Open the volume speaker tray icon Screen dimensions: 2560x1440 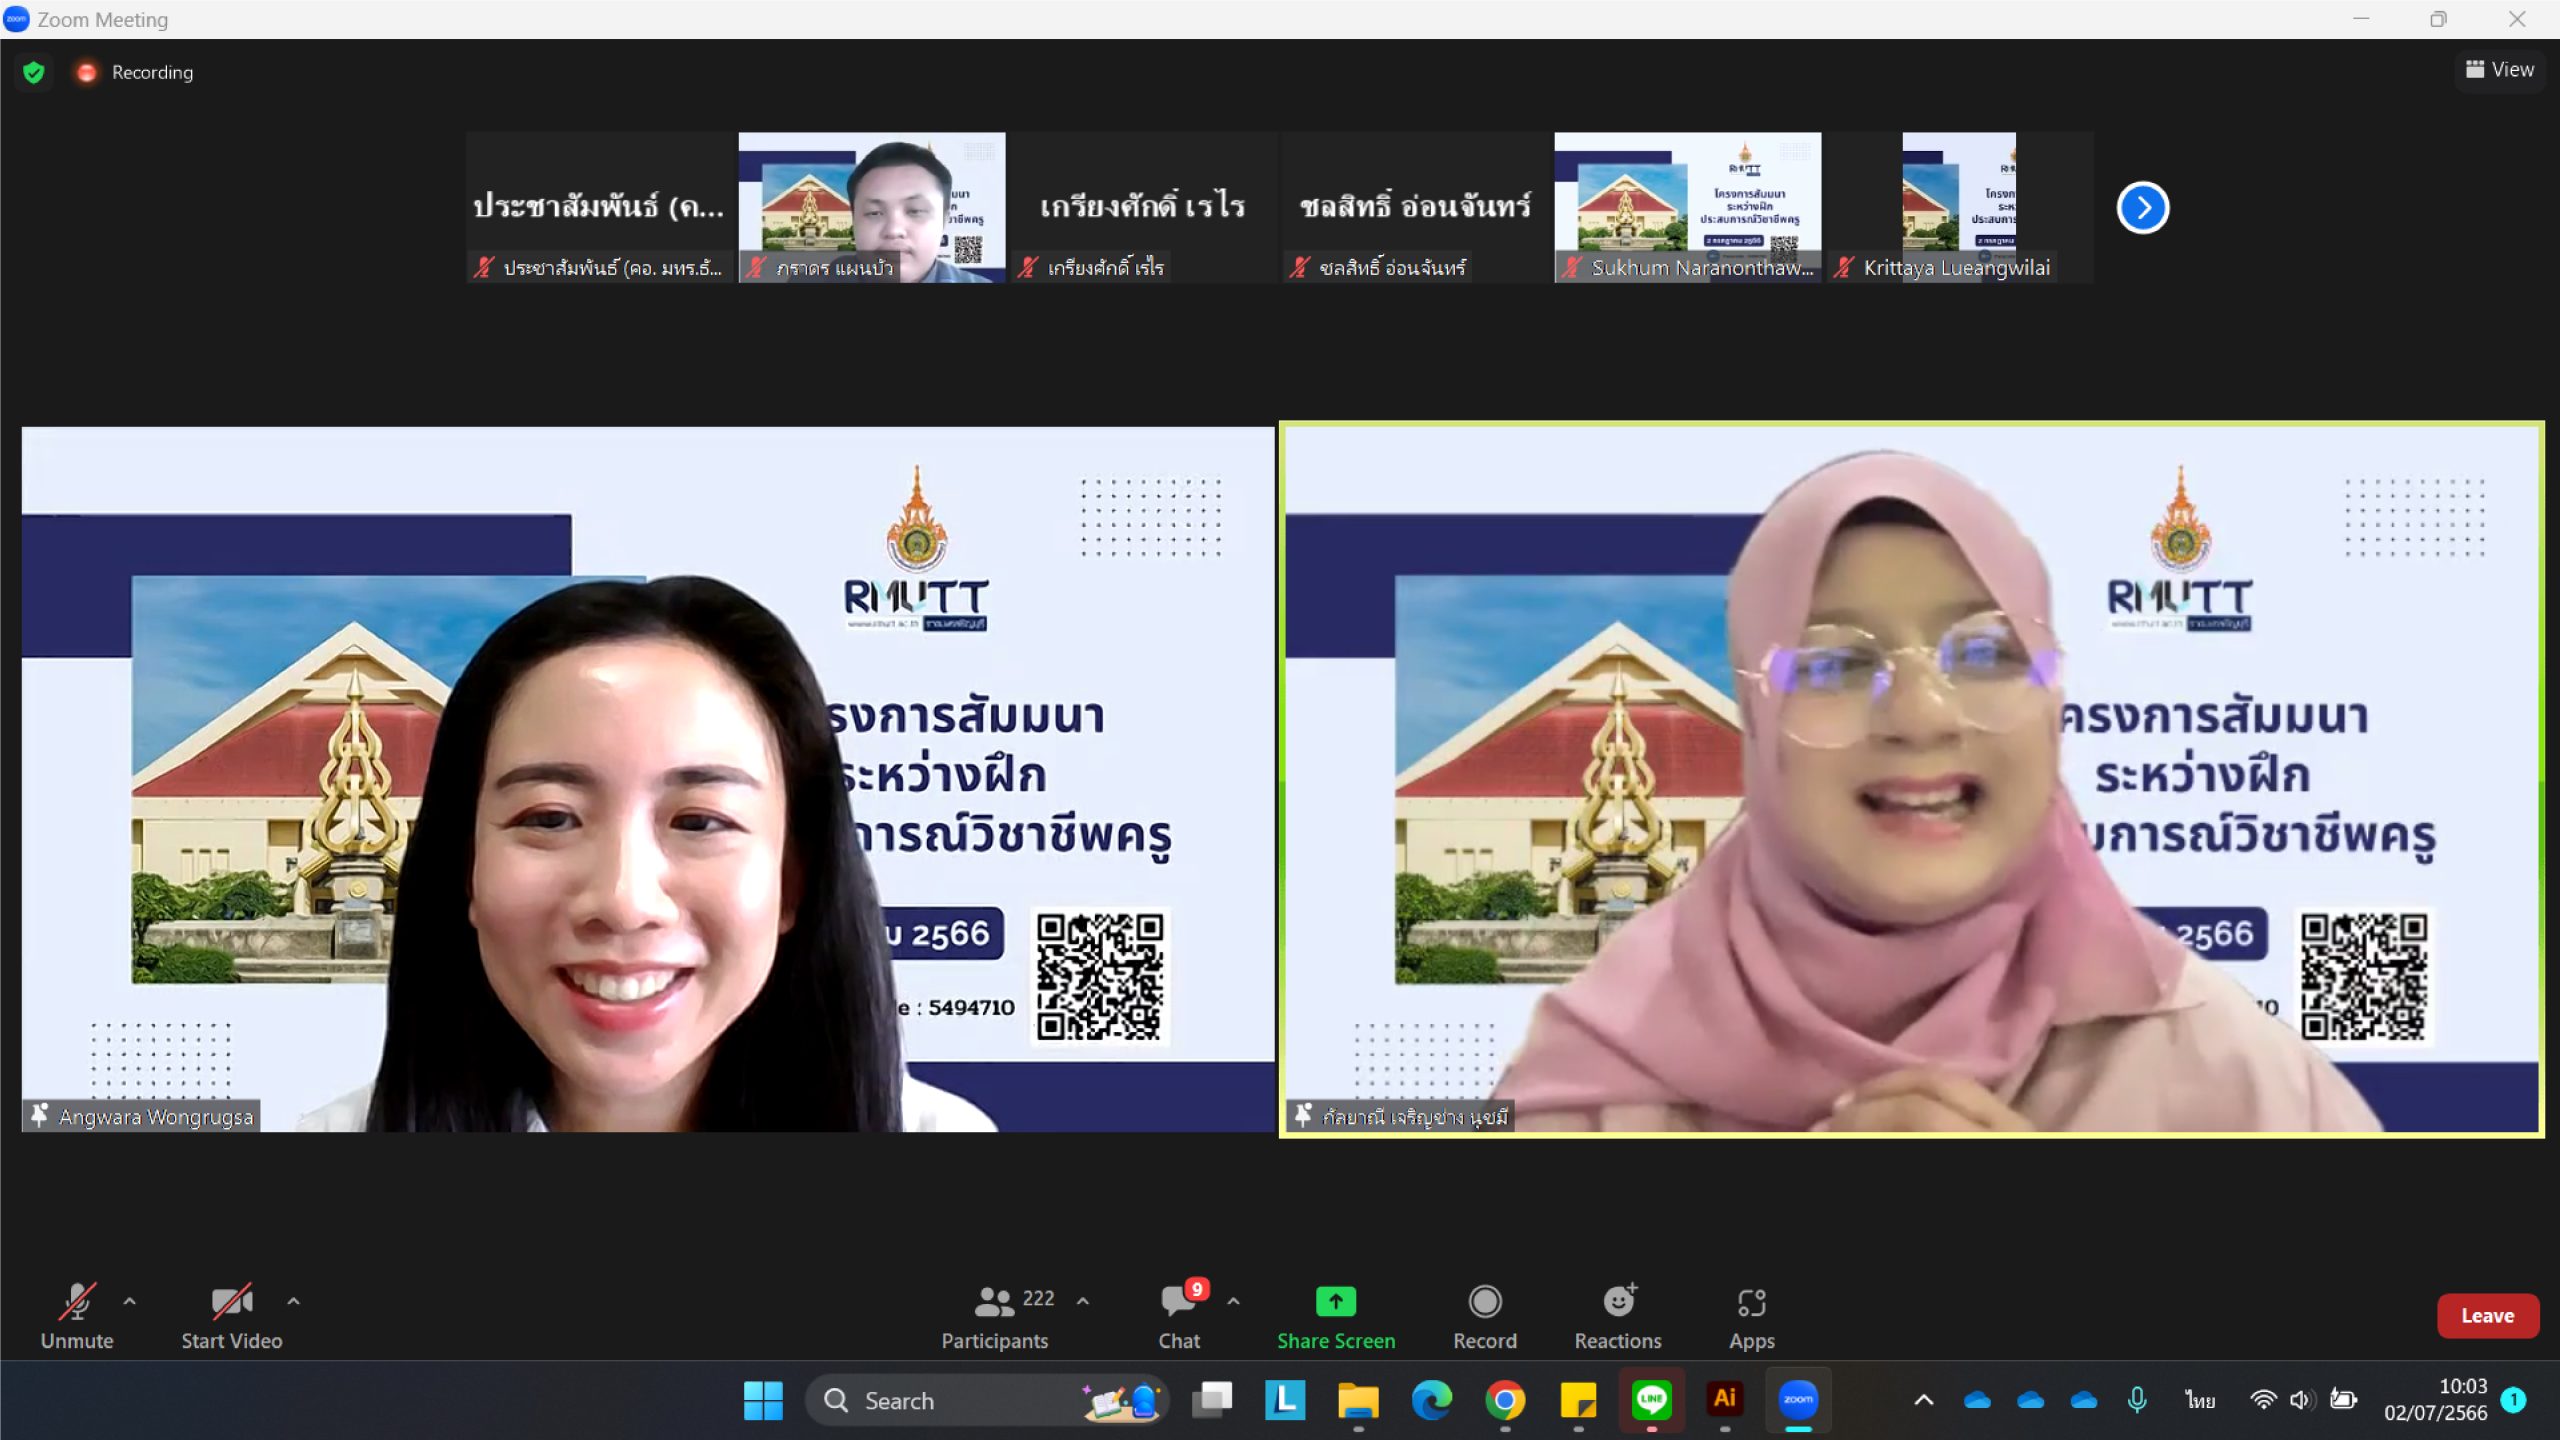coord(2303,1400)
